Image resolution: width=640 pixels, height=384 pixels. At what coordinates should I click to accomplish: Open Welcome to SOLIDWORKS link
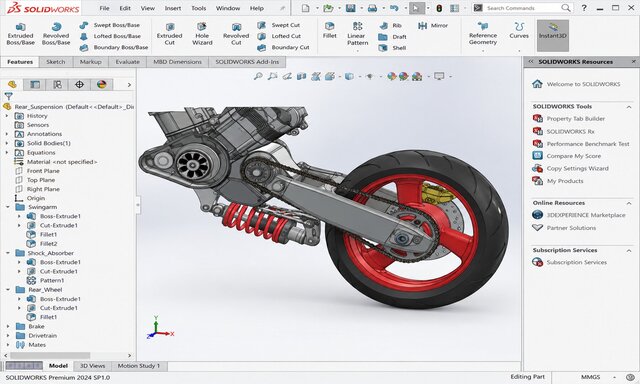pos(576,84)
